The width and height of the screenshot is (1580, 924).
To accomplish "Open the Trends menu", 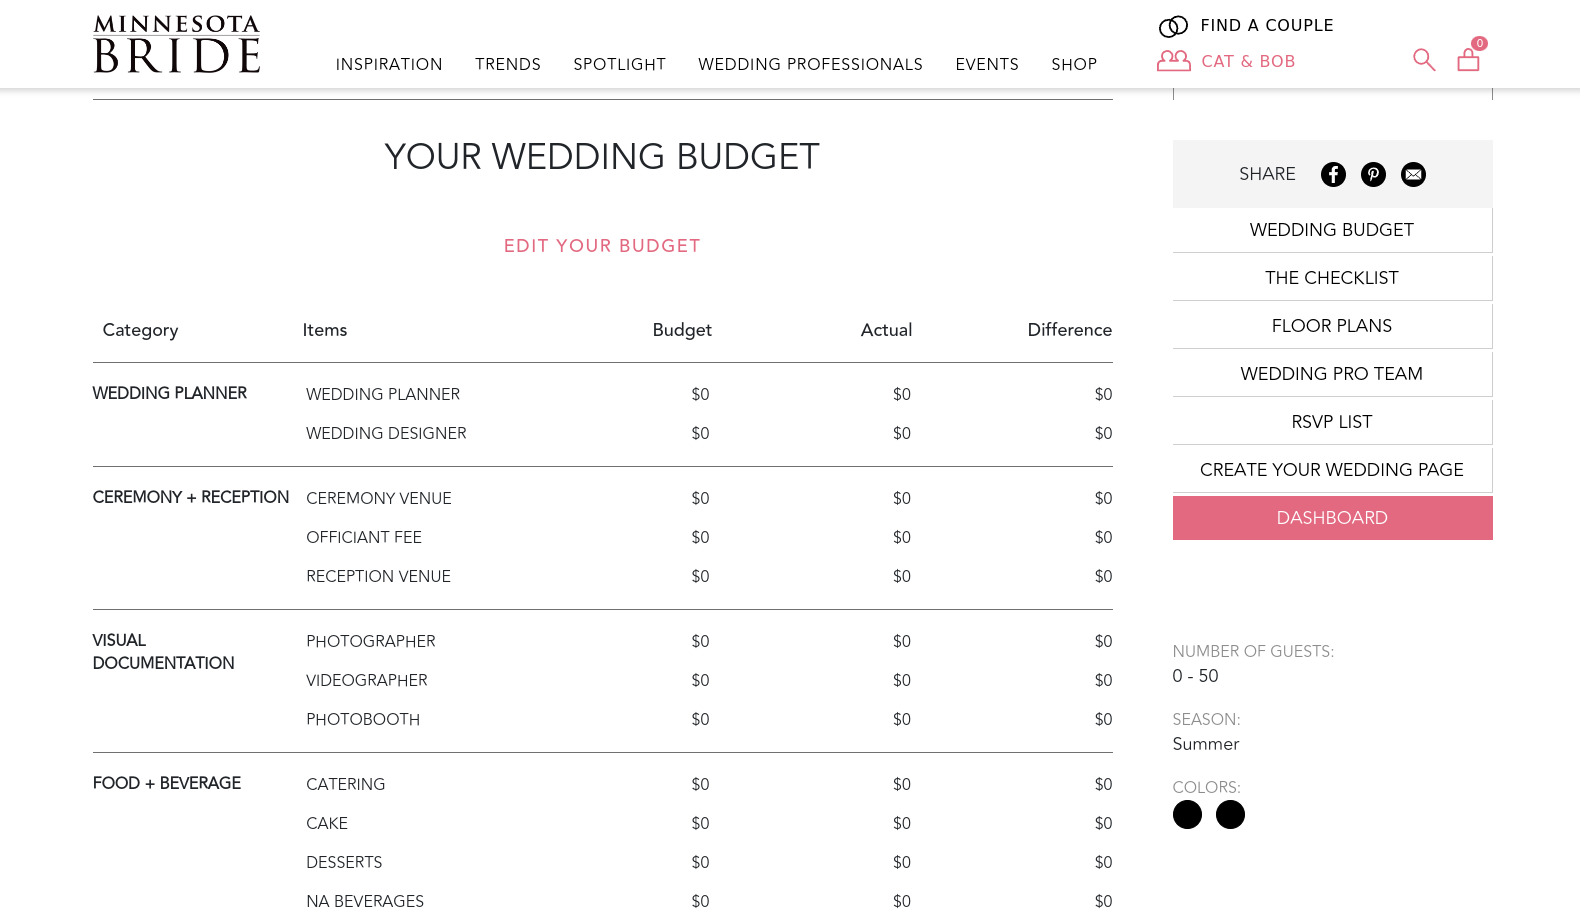I will pyautogui.click(x=508, y=64).
